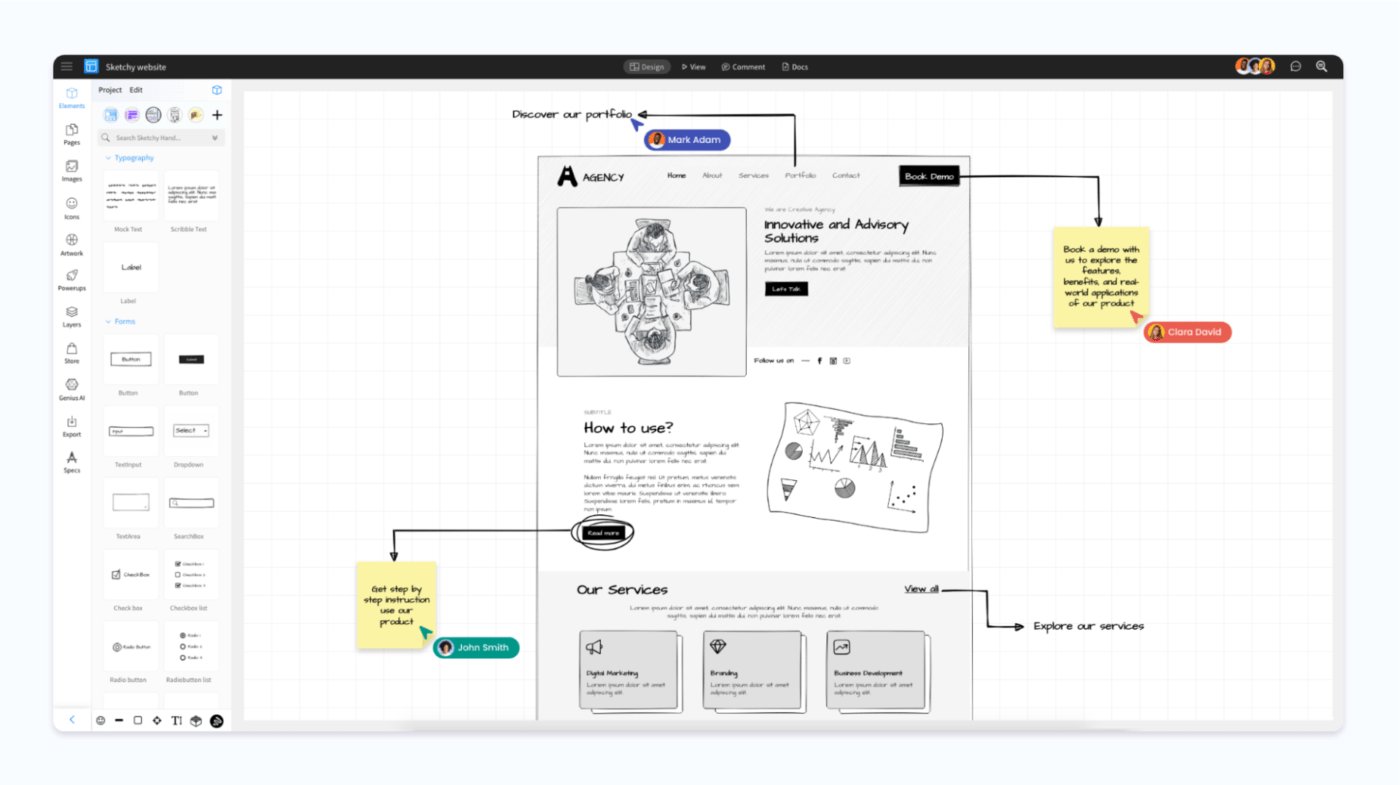The width and height of the screenshot is (1400, 785).
Task: Add a new UI kit with plus icon
Action: click(x=217, y=115)
